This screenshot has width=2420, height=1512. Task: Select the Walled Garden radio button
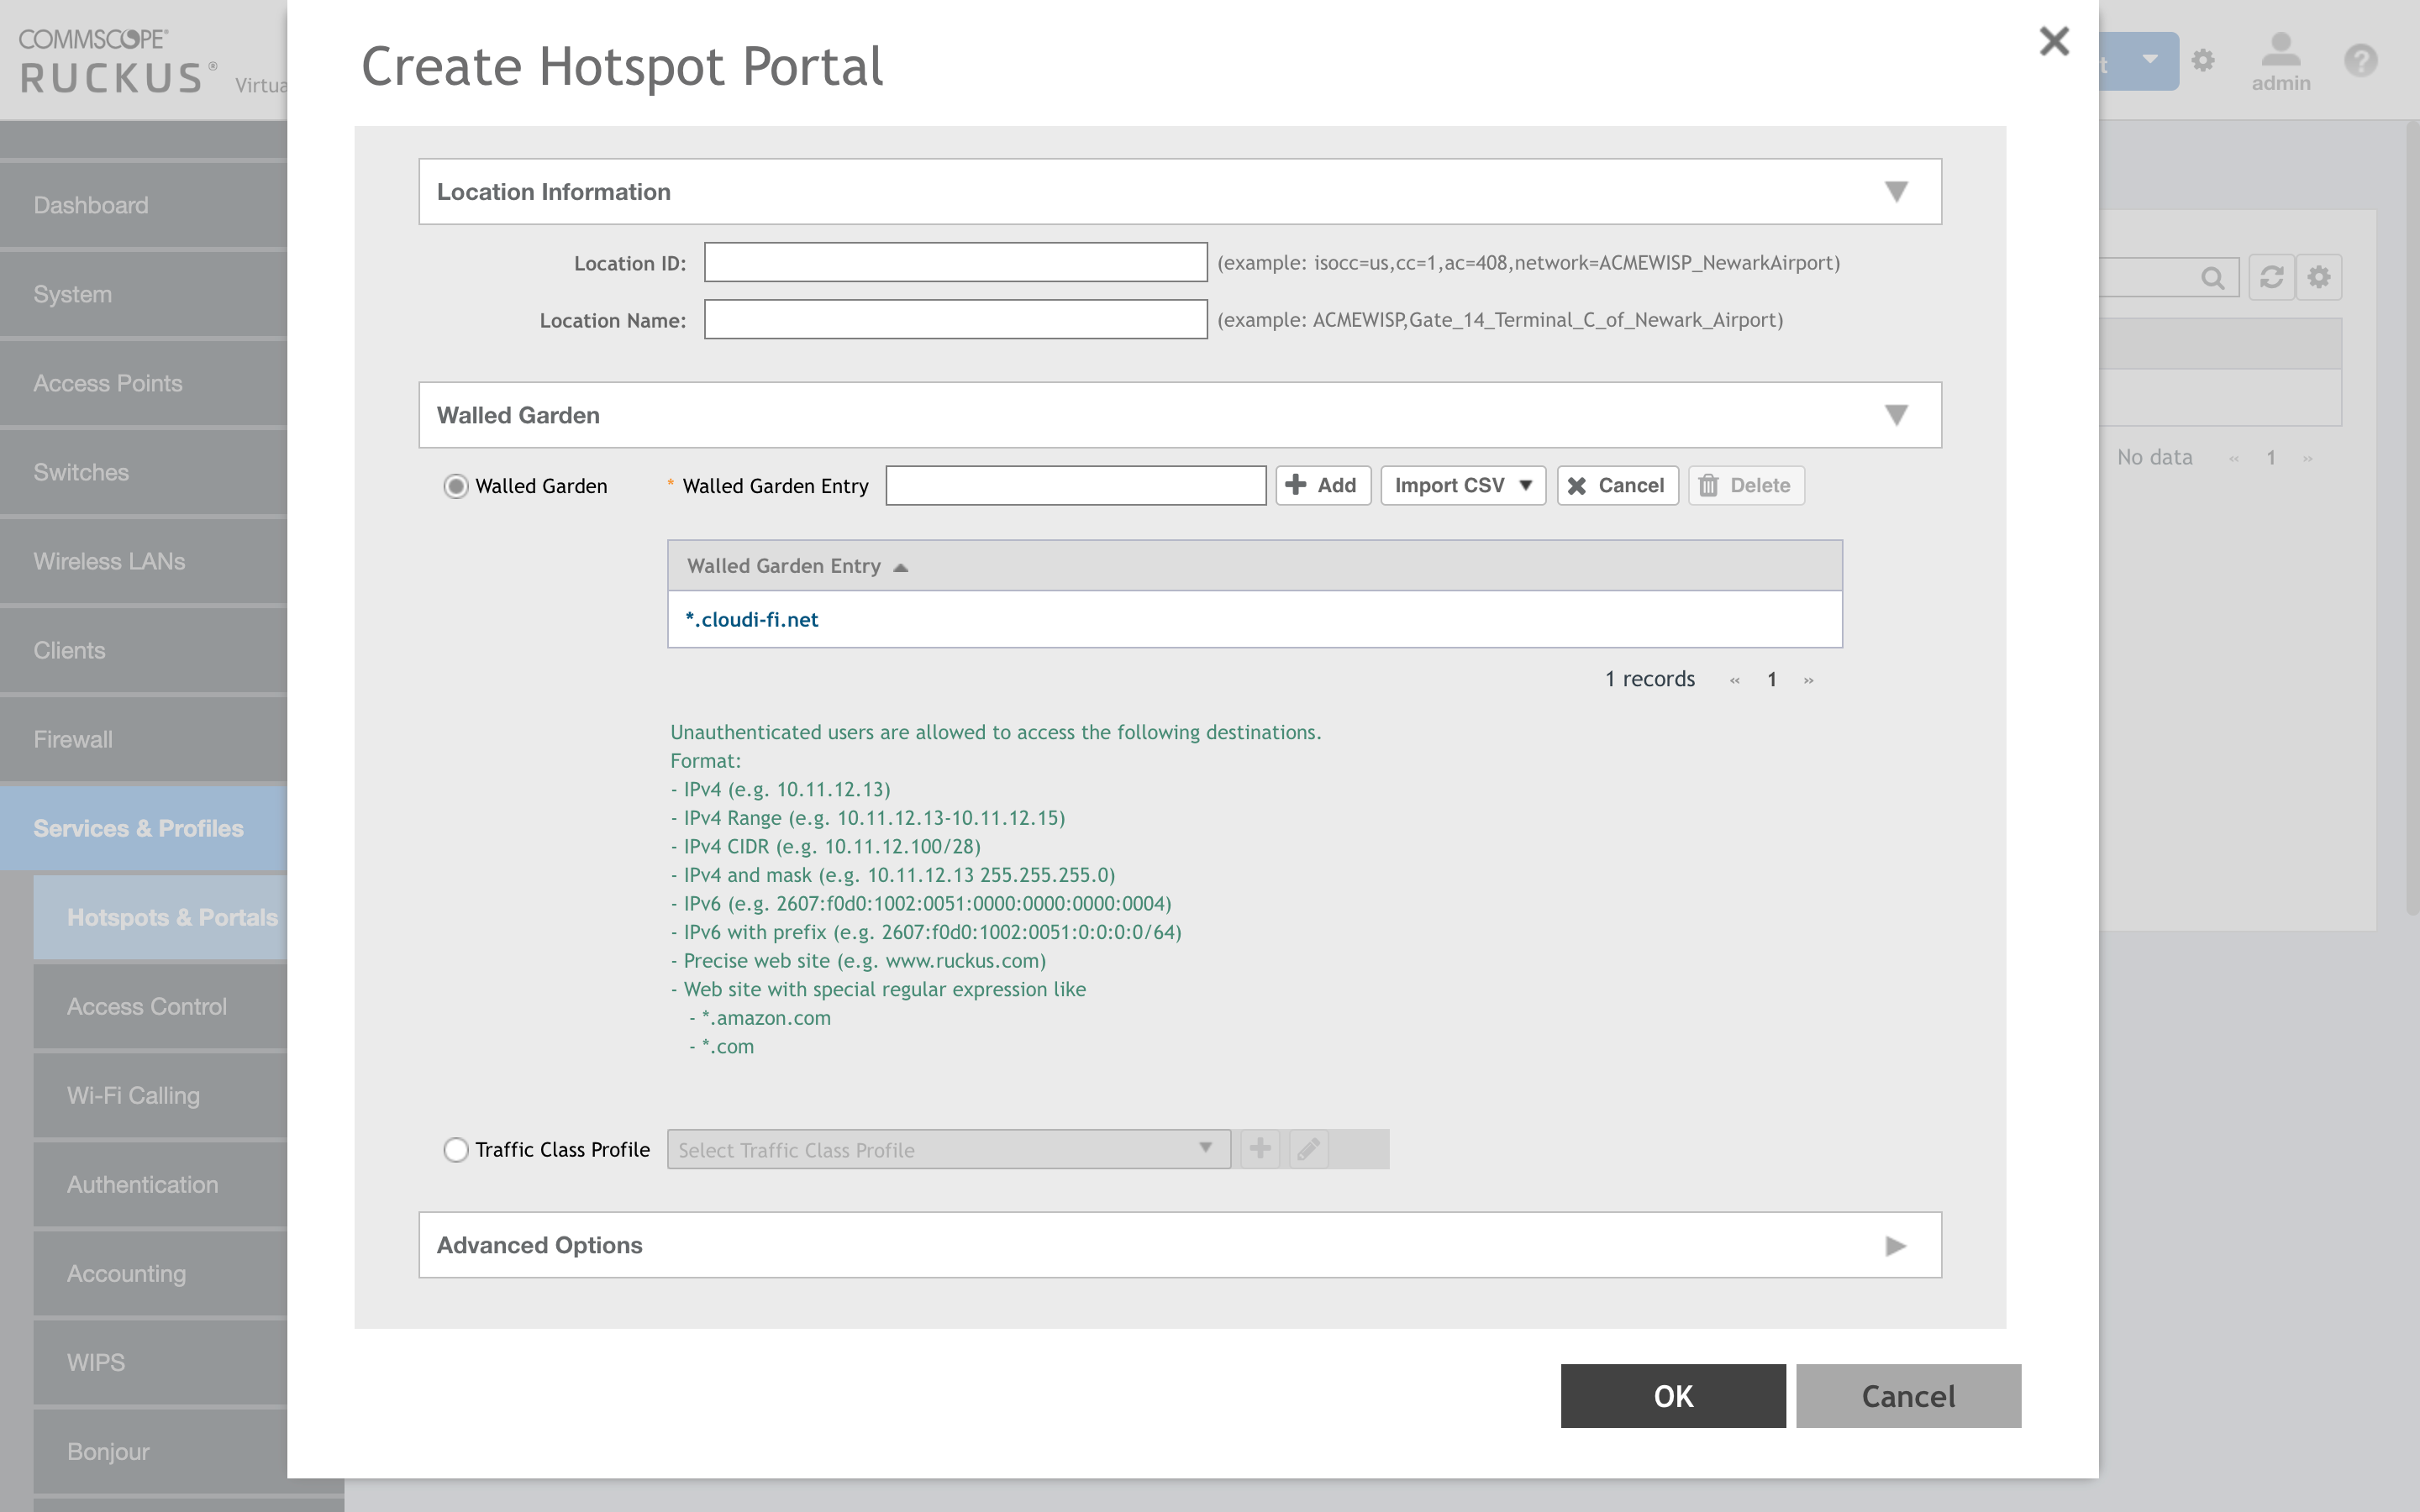456,486
